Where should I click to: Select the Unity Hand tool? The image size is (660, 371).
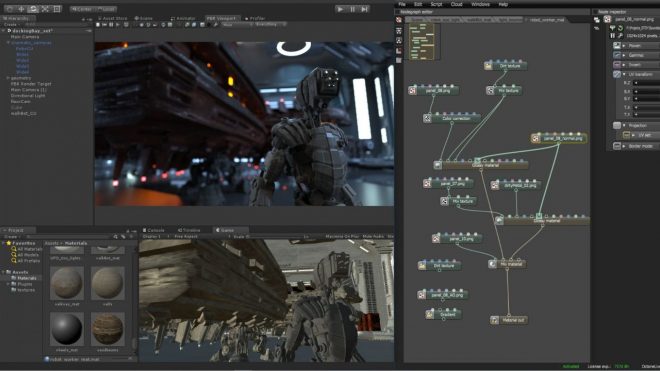point(9,8)
